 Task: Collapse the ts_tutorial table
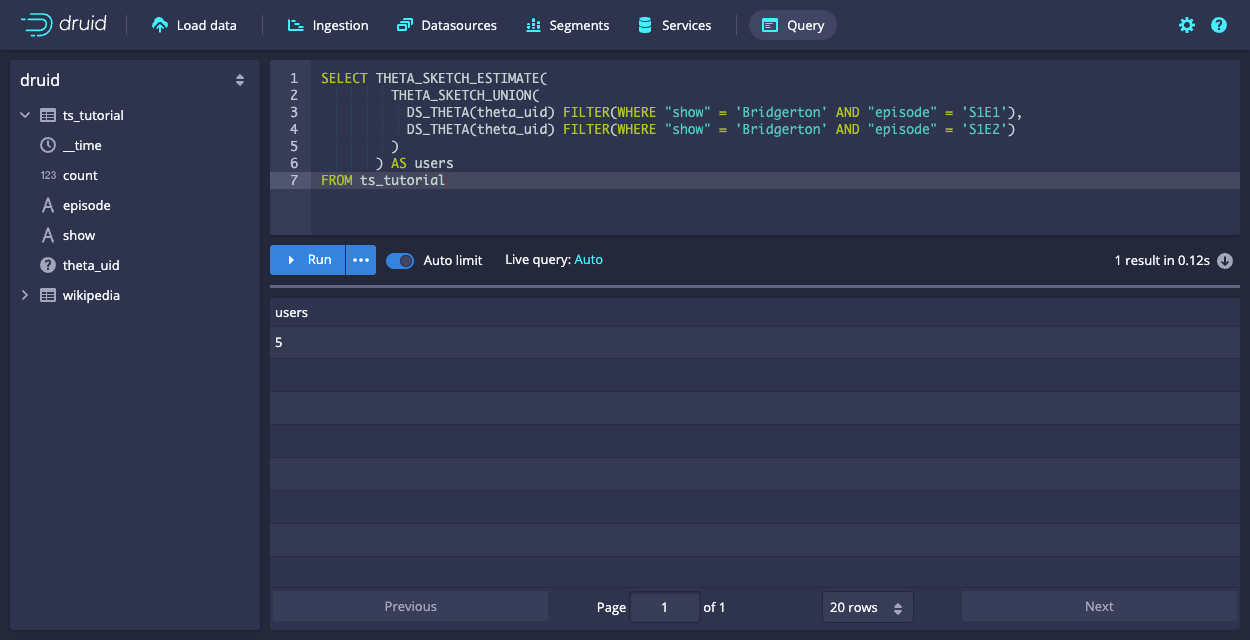(x=25, y=115)
